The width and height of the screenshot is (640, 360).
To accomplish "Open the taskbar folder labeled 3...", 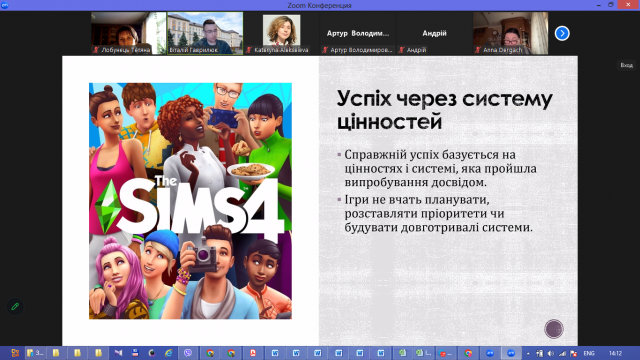I will [x=35, y=353].
